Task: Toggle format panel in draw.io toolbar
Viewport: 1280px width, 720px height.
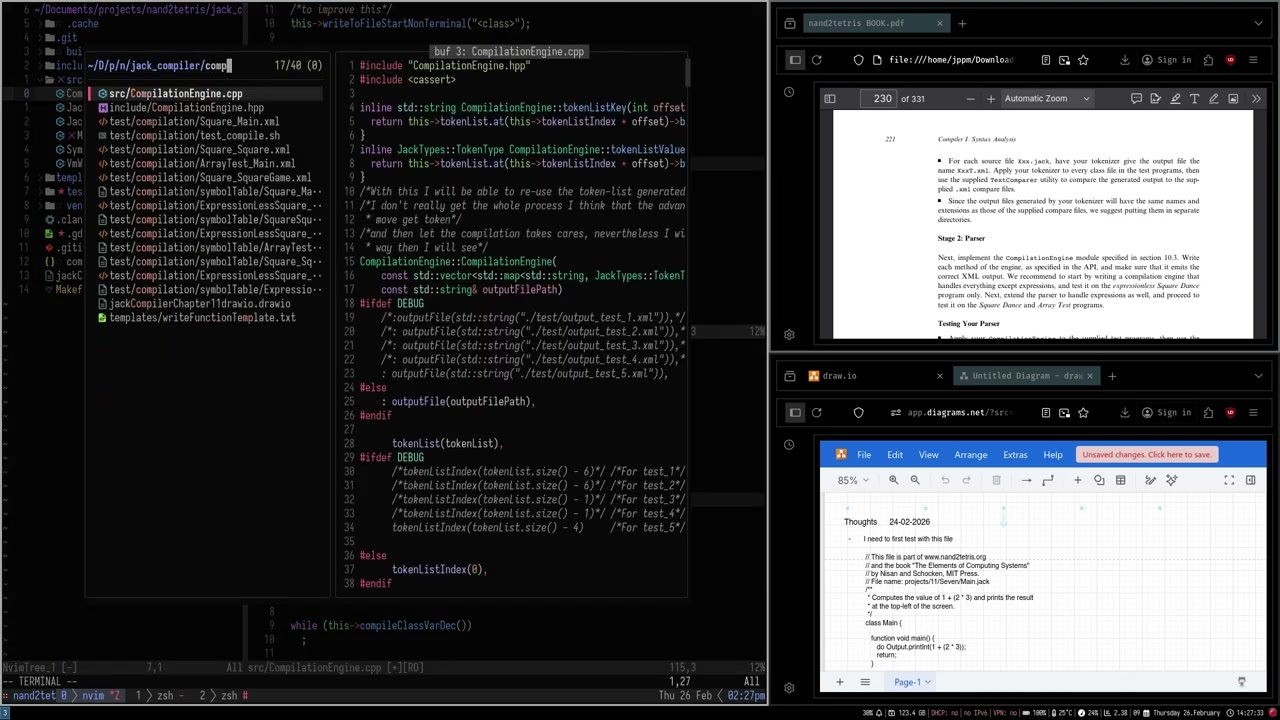Action: [1250, 481]
